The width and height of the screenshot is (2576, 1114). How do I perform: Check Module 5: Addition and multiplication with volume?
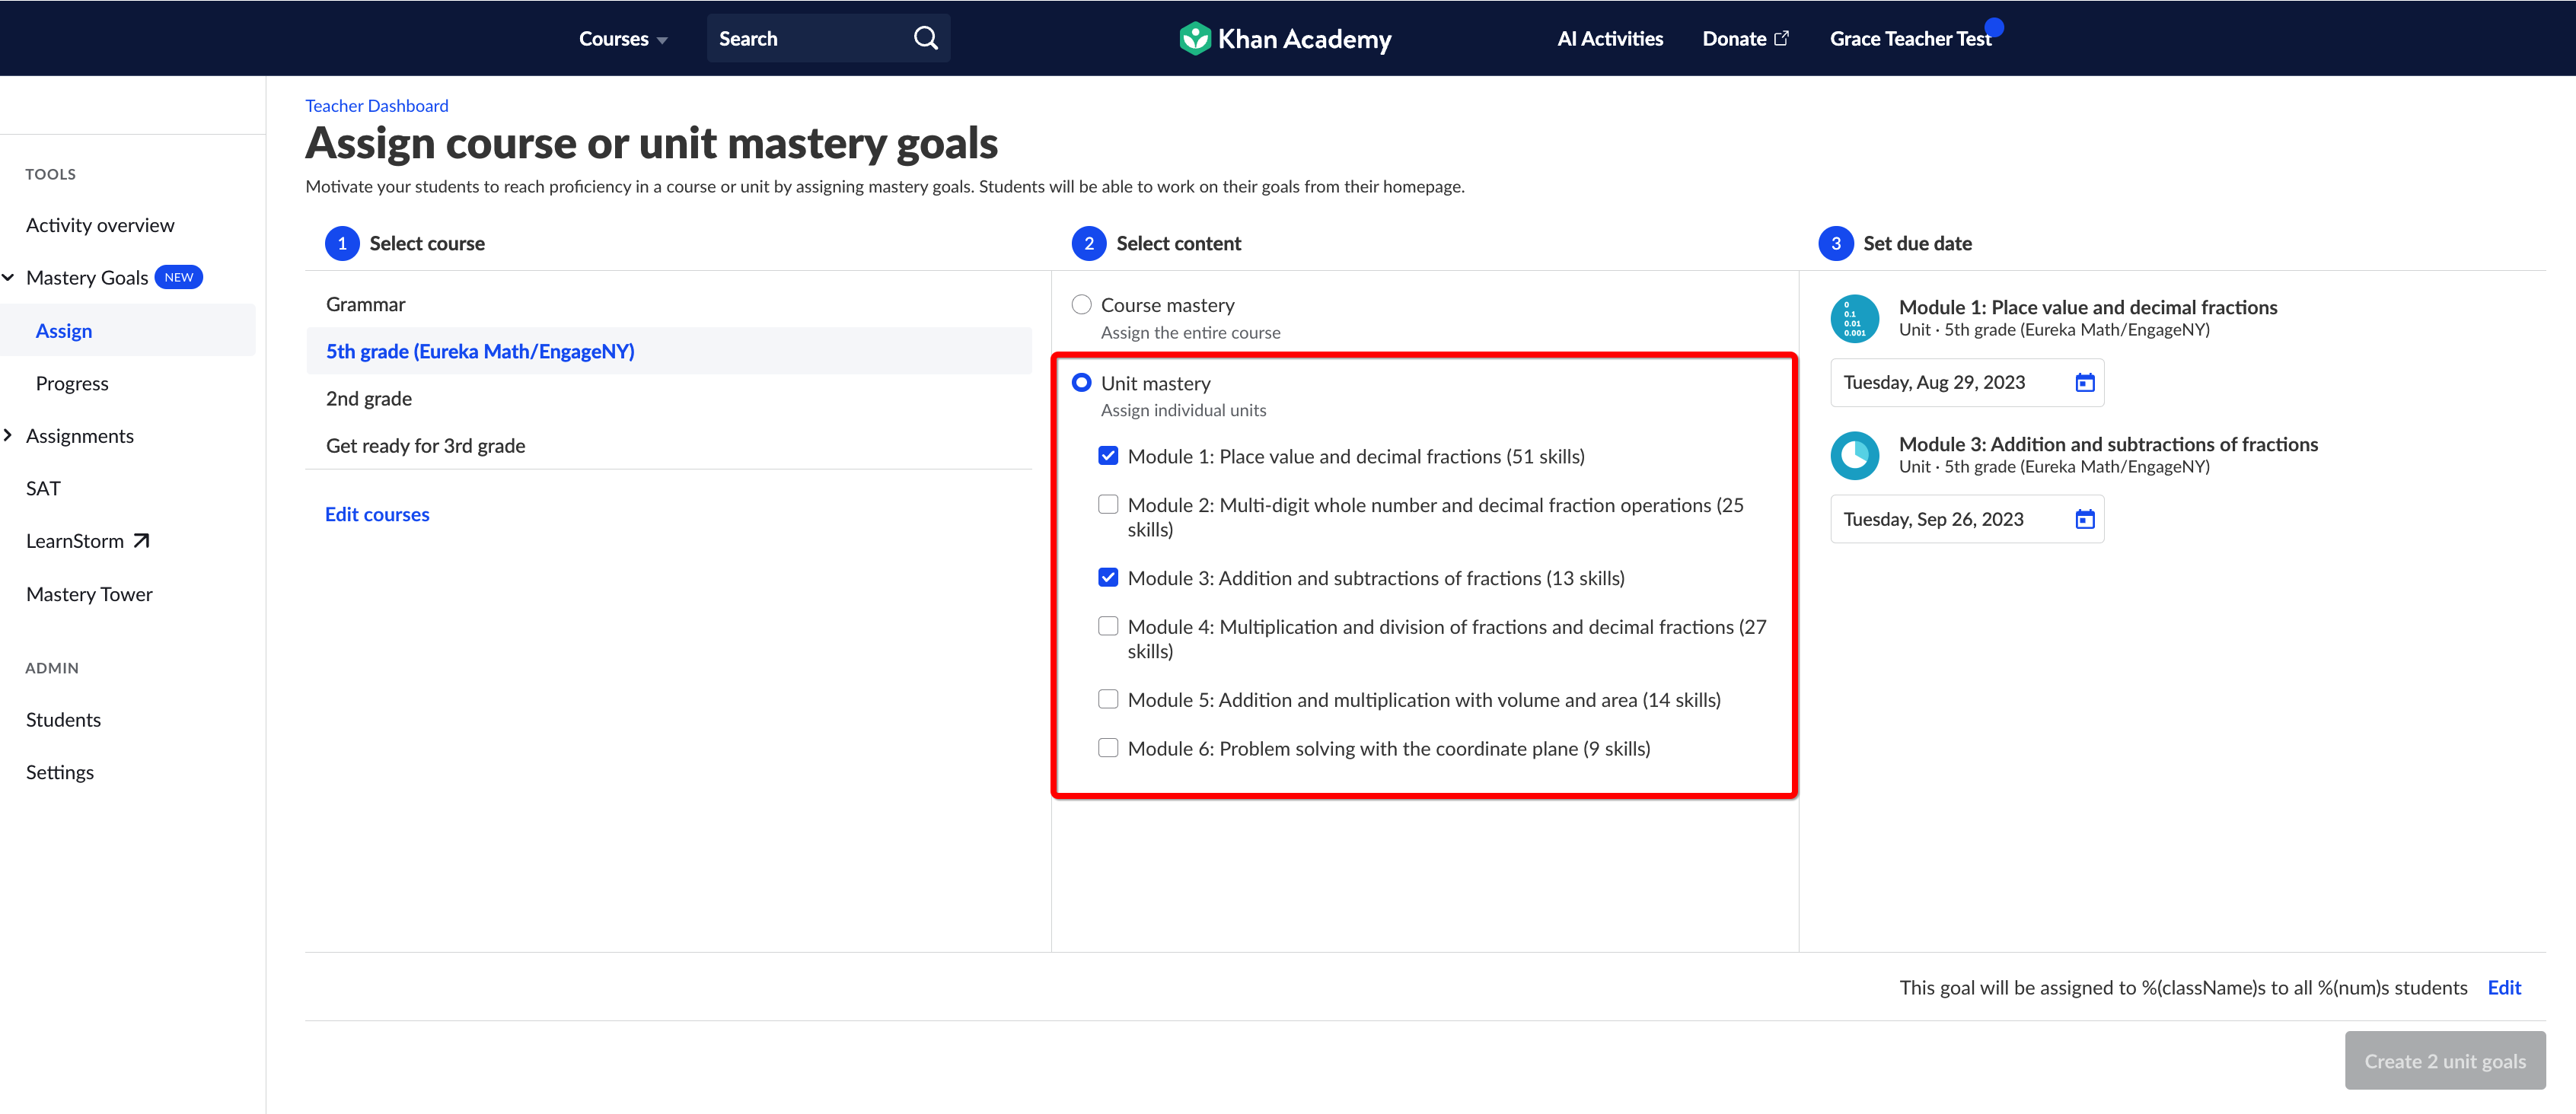[1108, 700]
